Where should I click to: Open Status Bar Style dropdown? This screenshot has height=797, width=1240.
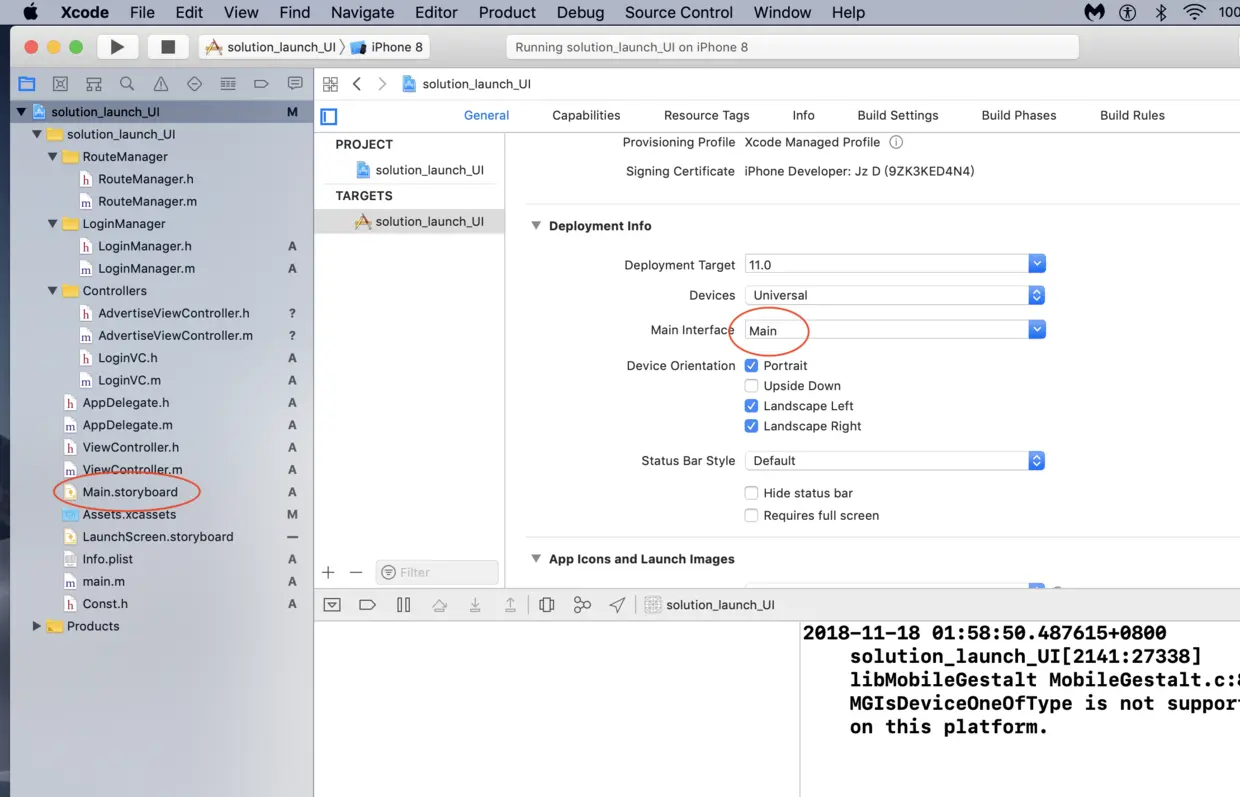[895, 461]
